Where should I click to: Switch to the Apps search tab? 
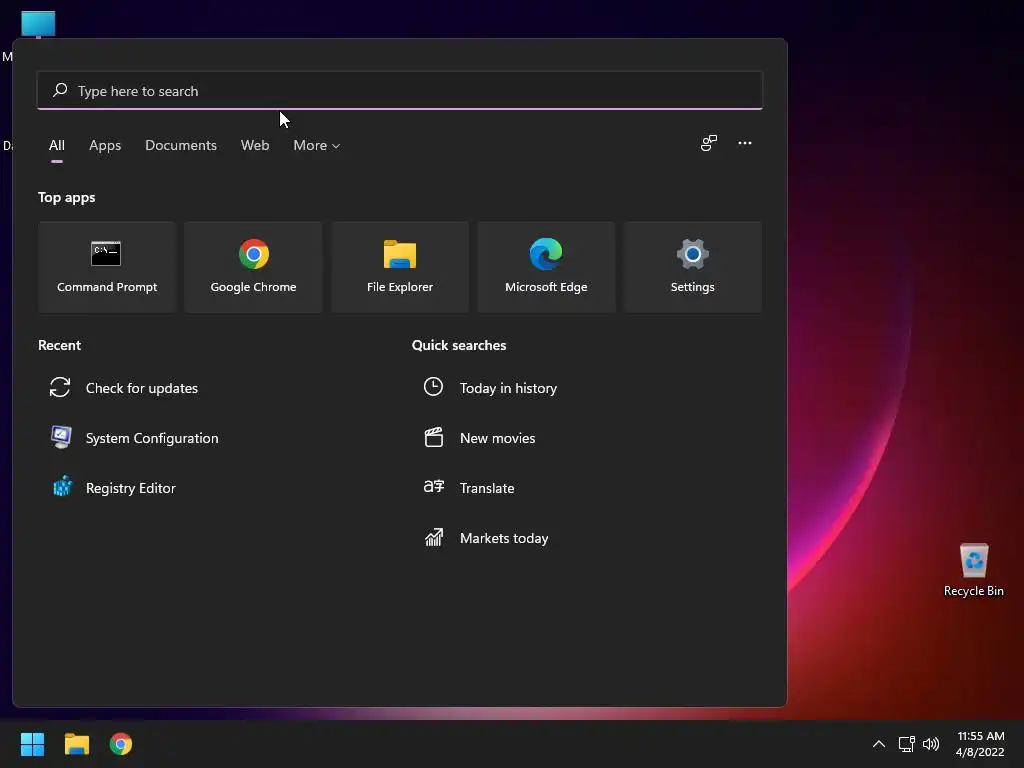tap(105, 145)
